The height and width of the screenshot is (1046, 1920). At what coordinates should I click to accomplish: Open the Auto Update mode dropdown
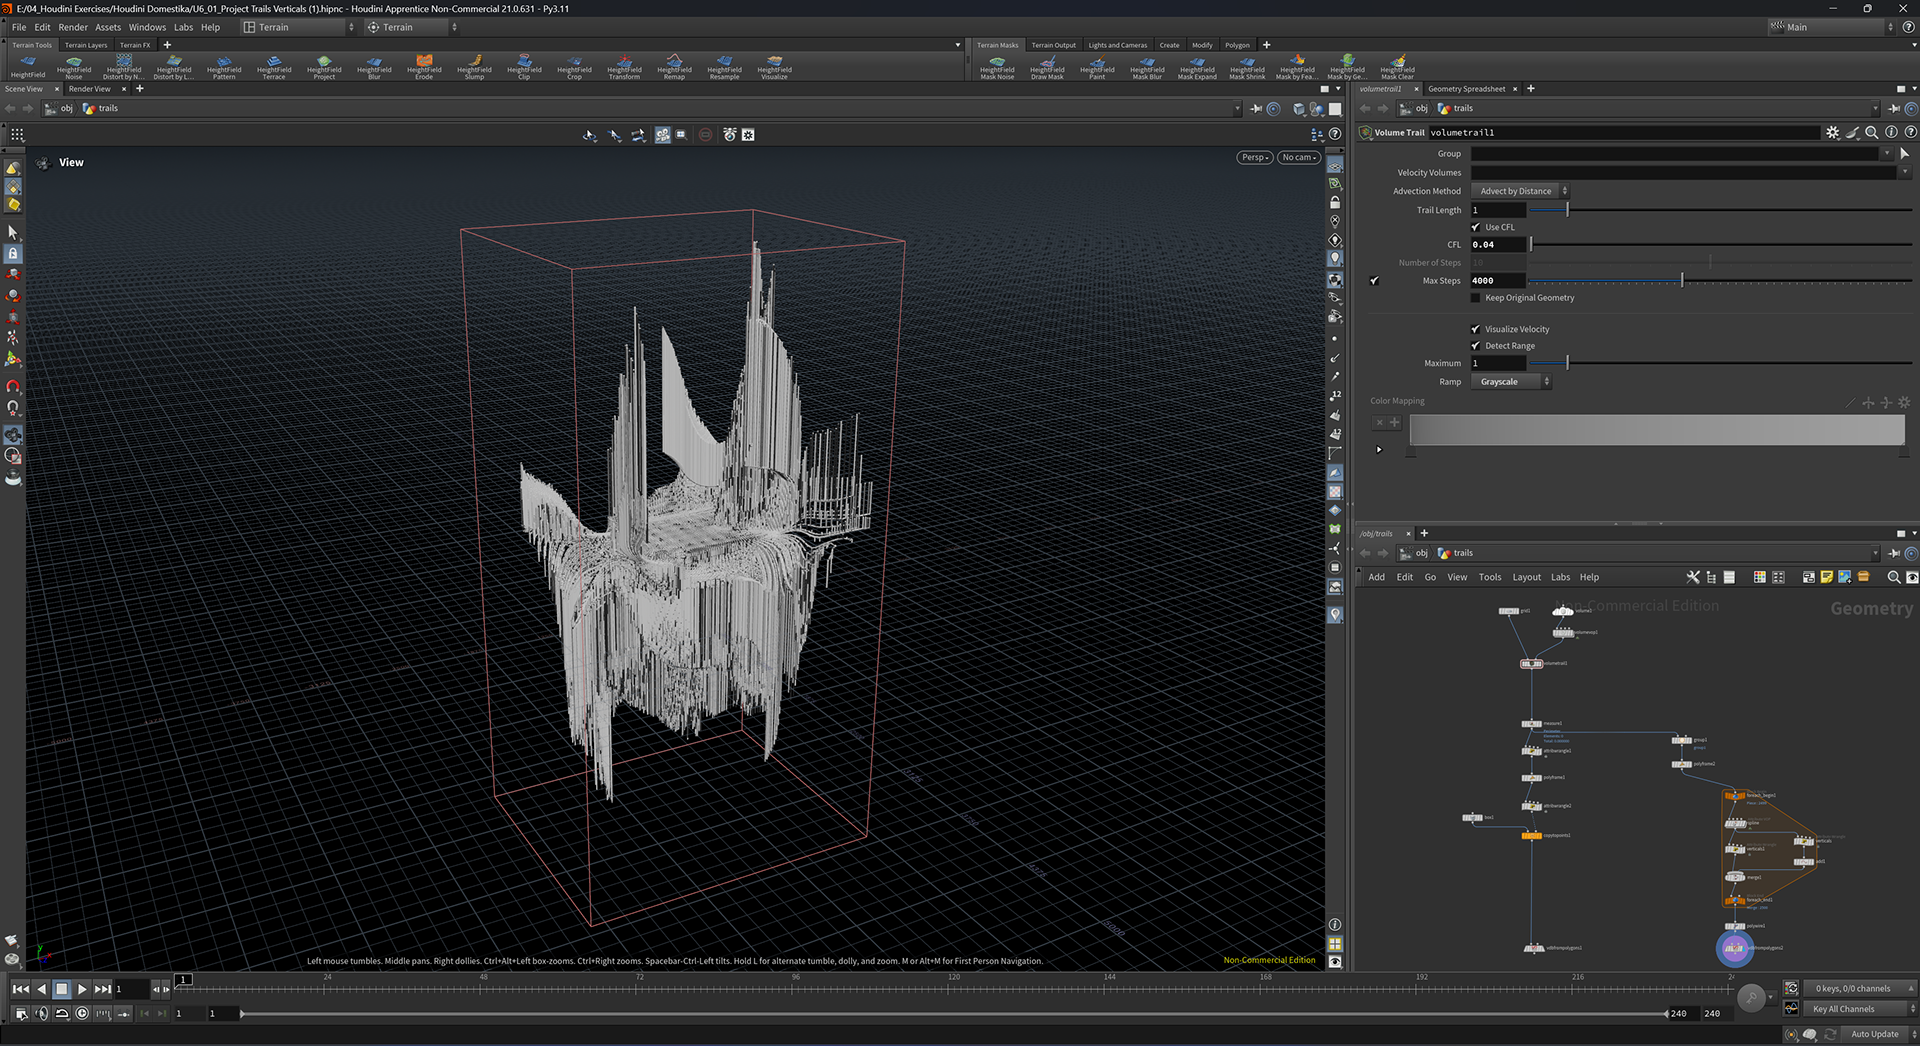[1880, 1034]
